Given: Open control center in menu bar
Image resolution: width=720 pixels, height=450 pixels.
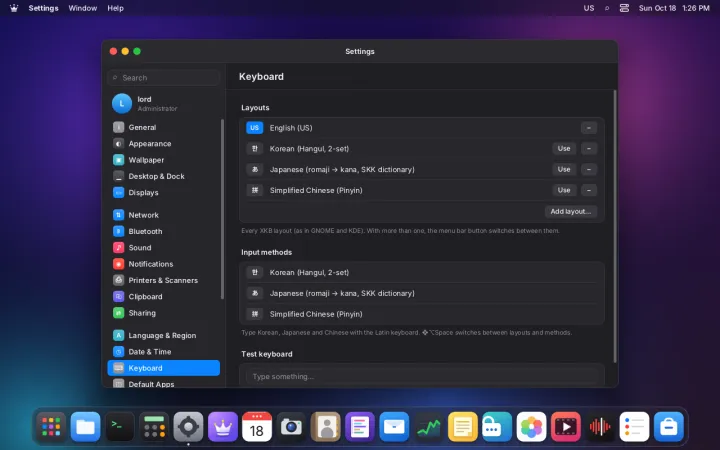Looking at the screenshot, I should 624,8.
